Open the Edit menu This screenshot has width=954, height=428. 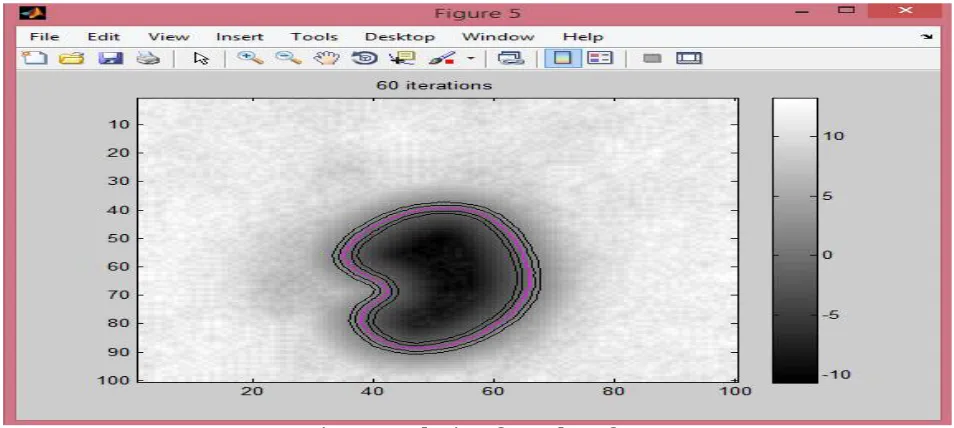click(104, 37)
